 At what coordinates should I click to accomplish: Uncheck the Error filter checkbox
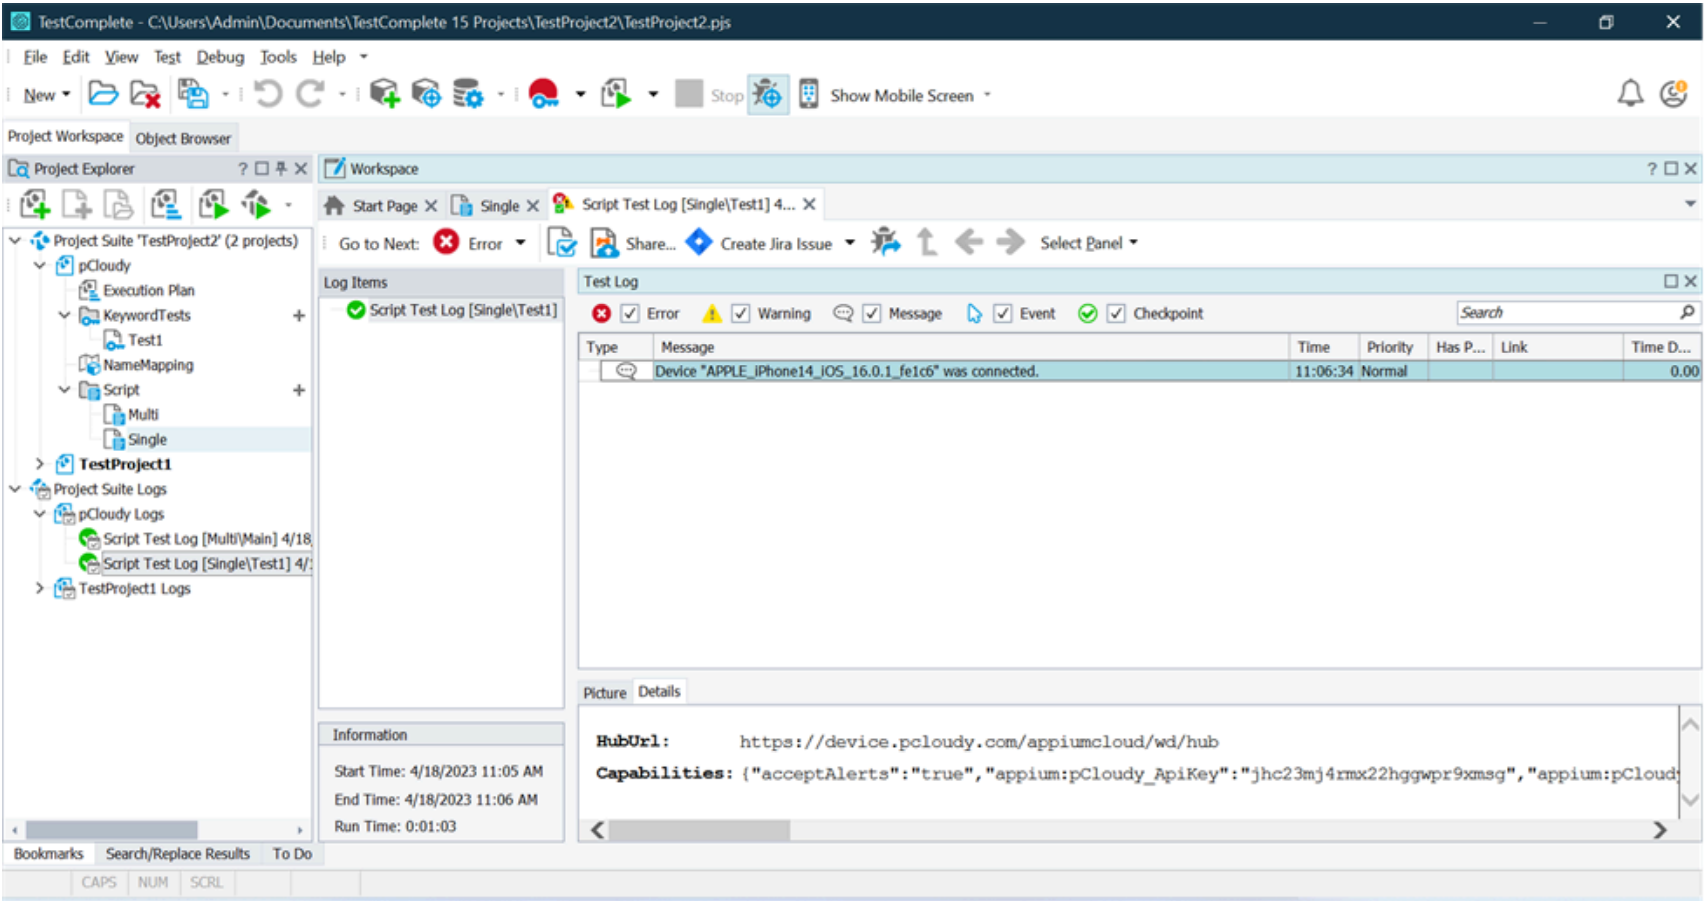630,314
